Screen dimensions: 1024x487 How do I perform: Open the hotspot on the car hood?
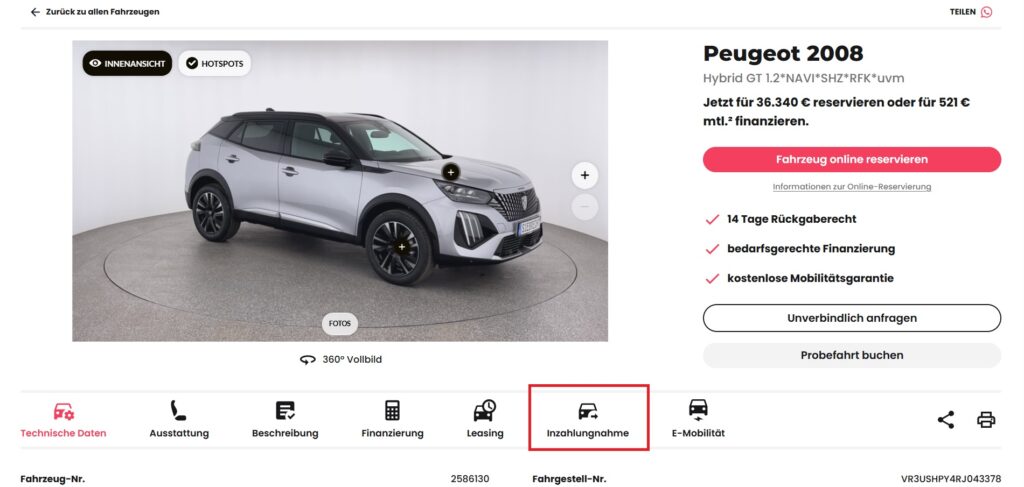coord(450,172)
